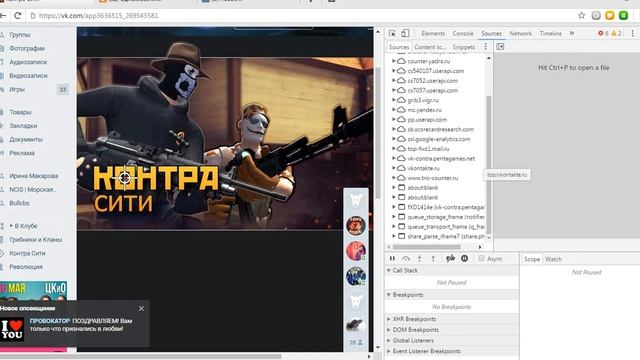This screenshot has height=360, width=640.
Task: Select sb.scorecardresearch.com in the tree
Action: tap(440, 129)
